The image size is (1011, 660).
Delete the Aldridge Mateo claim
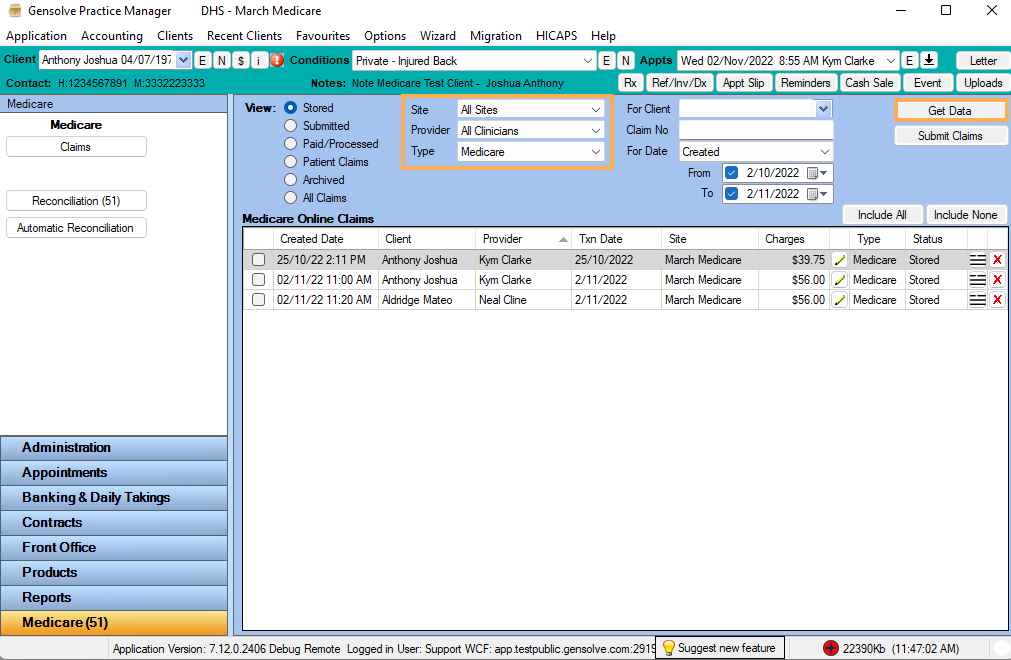click(997, 300)
